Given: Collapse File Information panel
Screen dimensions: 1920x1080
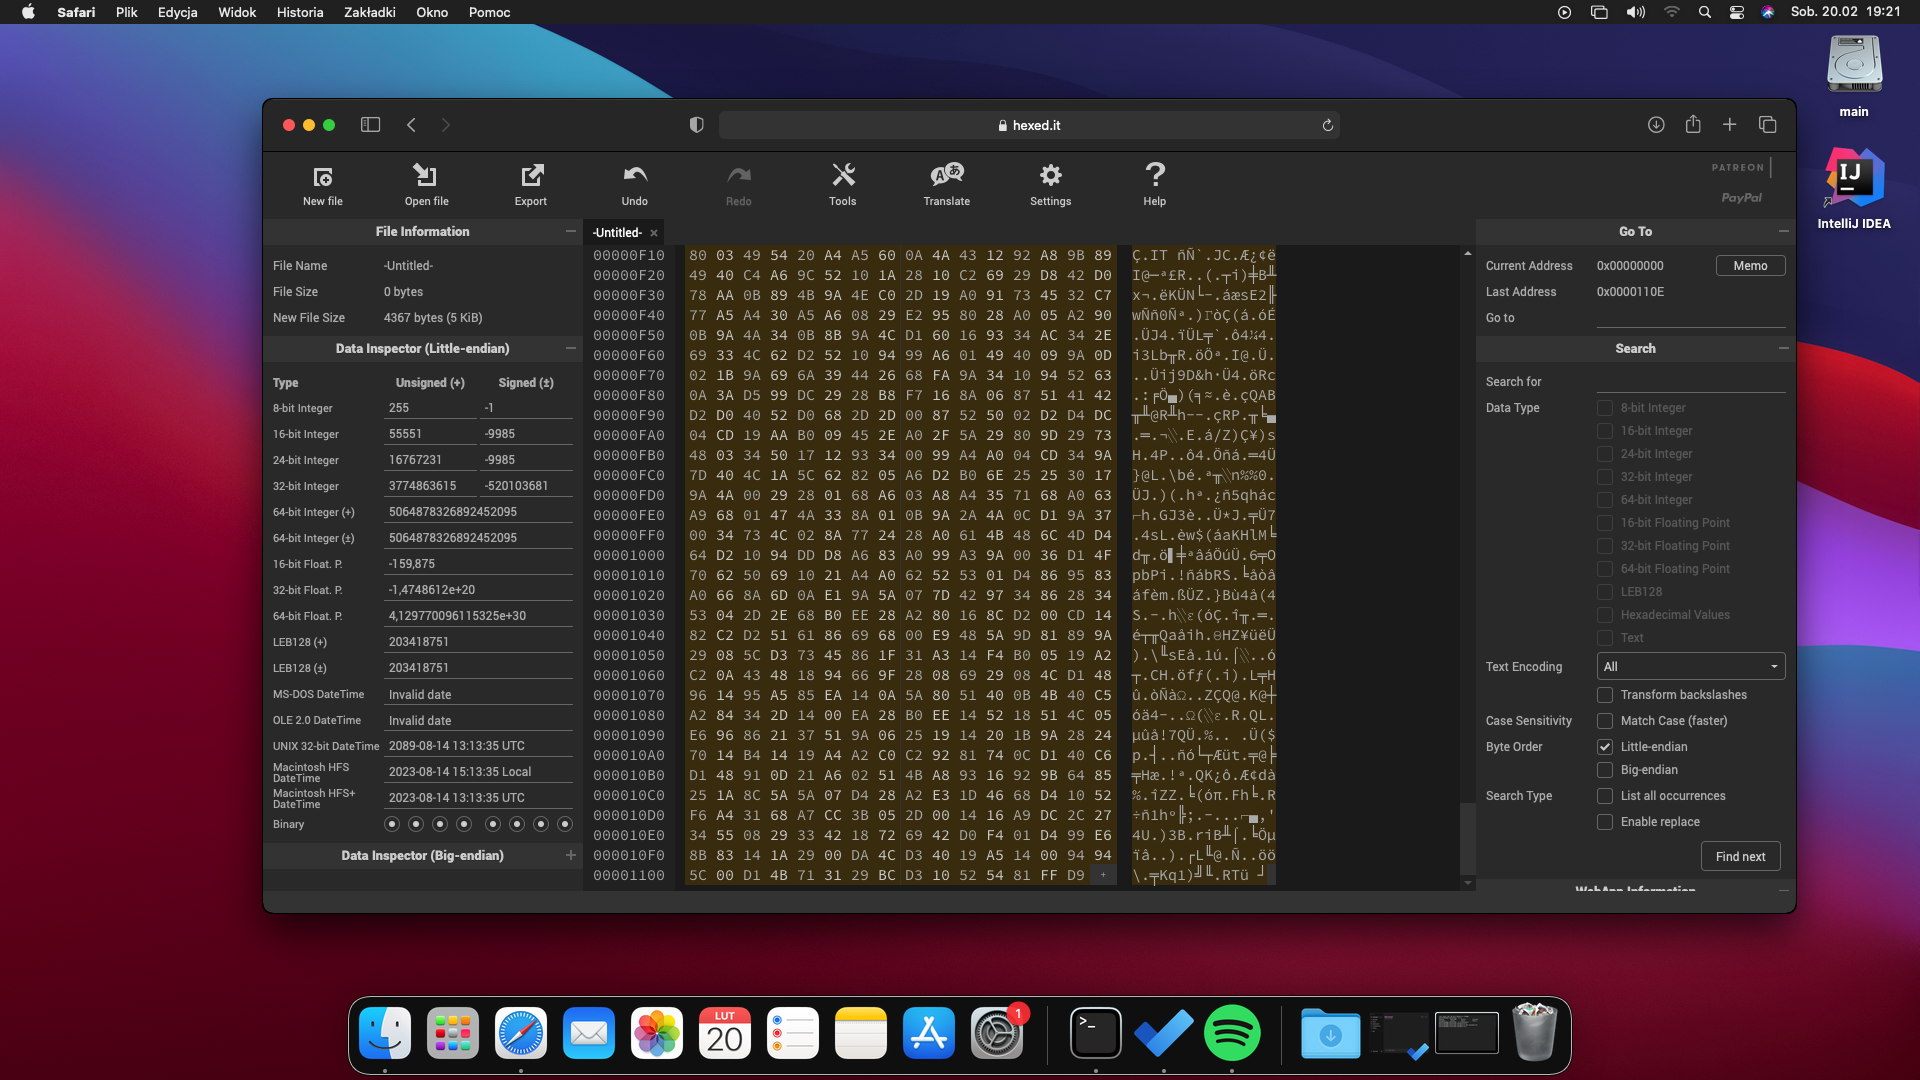Looking at the screenshot, I should click(570, 231).
